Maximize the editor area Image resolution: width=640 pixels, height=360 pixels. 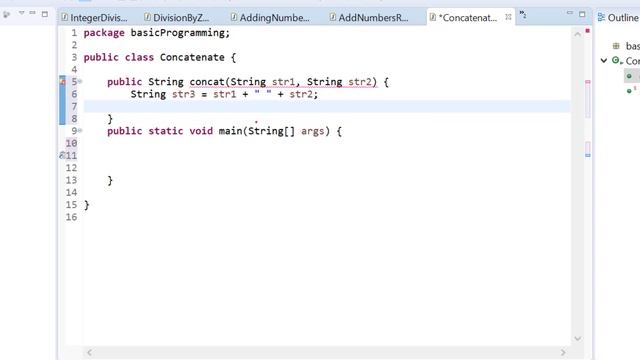(582, 14)
